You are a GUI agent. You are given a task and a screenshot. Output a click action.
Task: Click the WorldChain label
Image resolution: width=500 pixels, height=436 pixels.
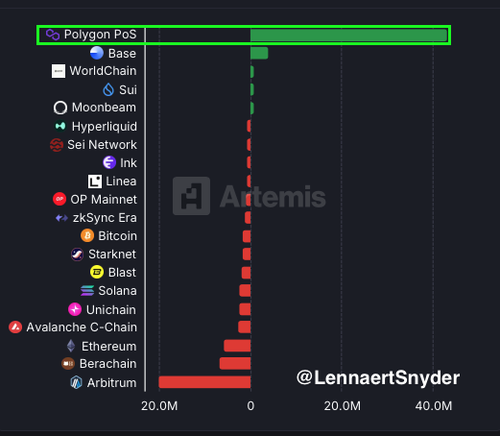tap(103, 71)
